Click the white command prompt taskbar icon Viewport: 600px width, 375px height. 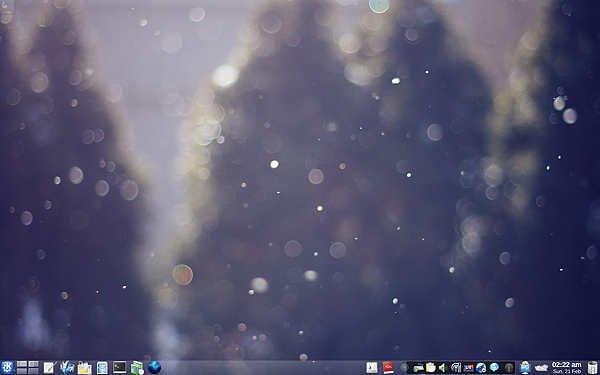(372, 368)
